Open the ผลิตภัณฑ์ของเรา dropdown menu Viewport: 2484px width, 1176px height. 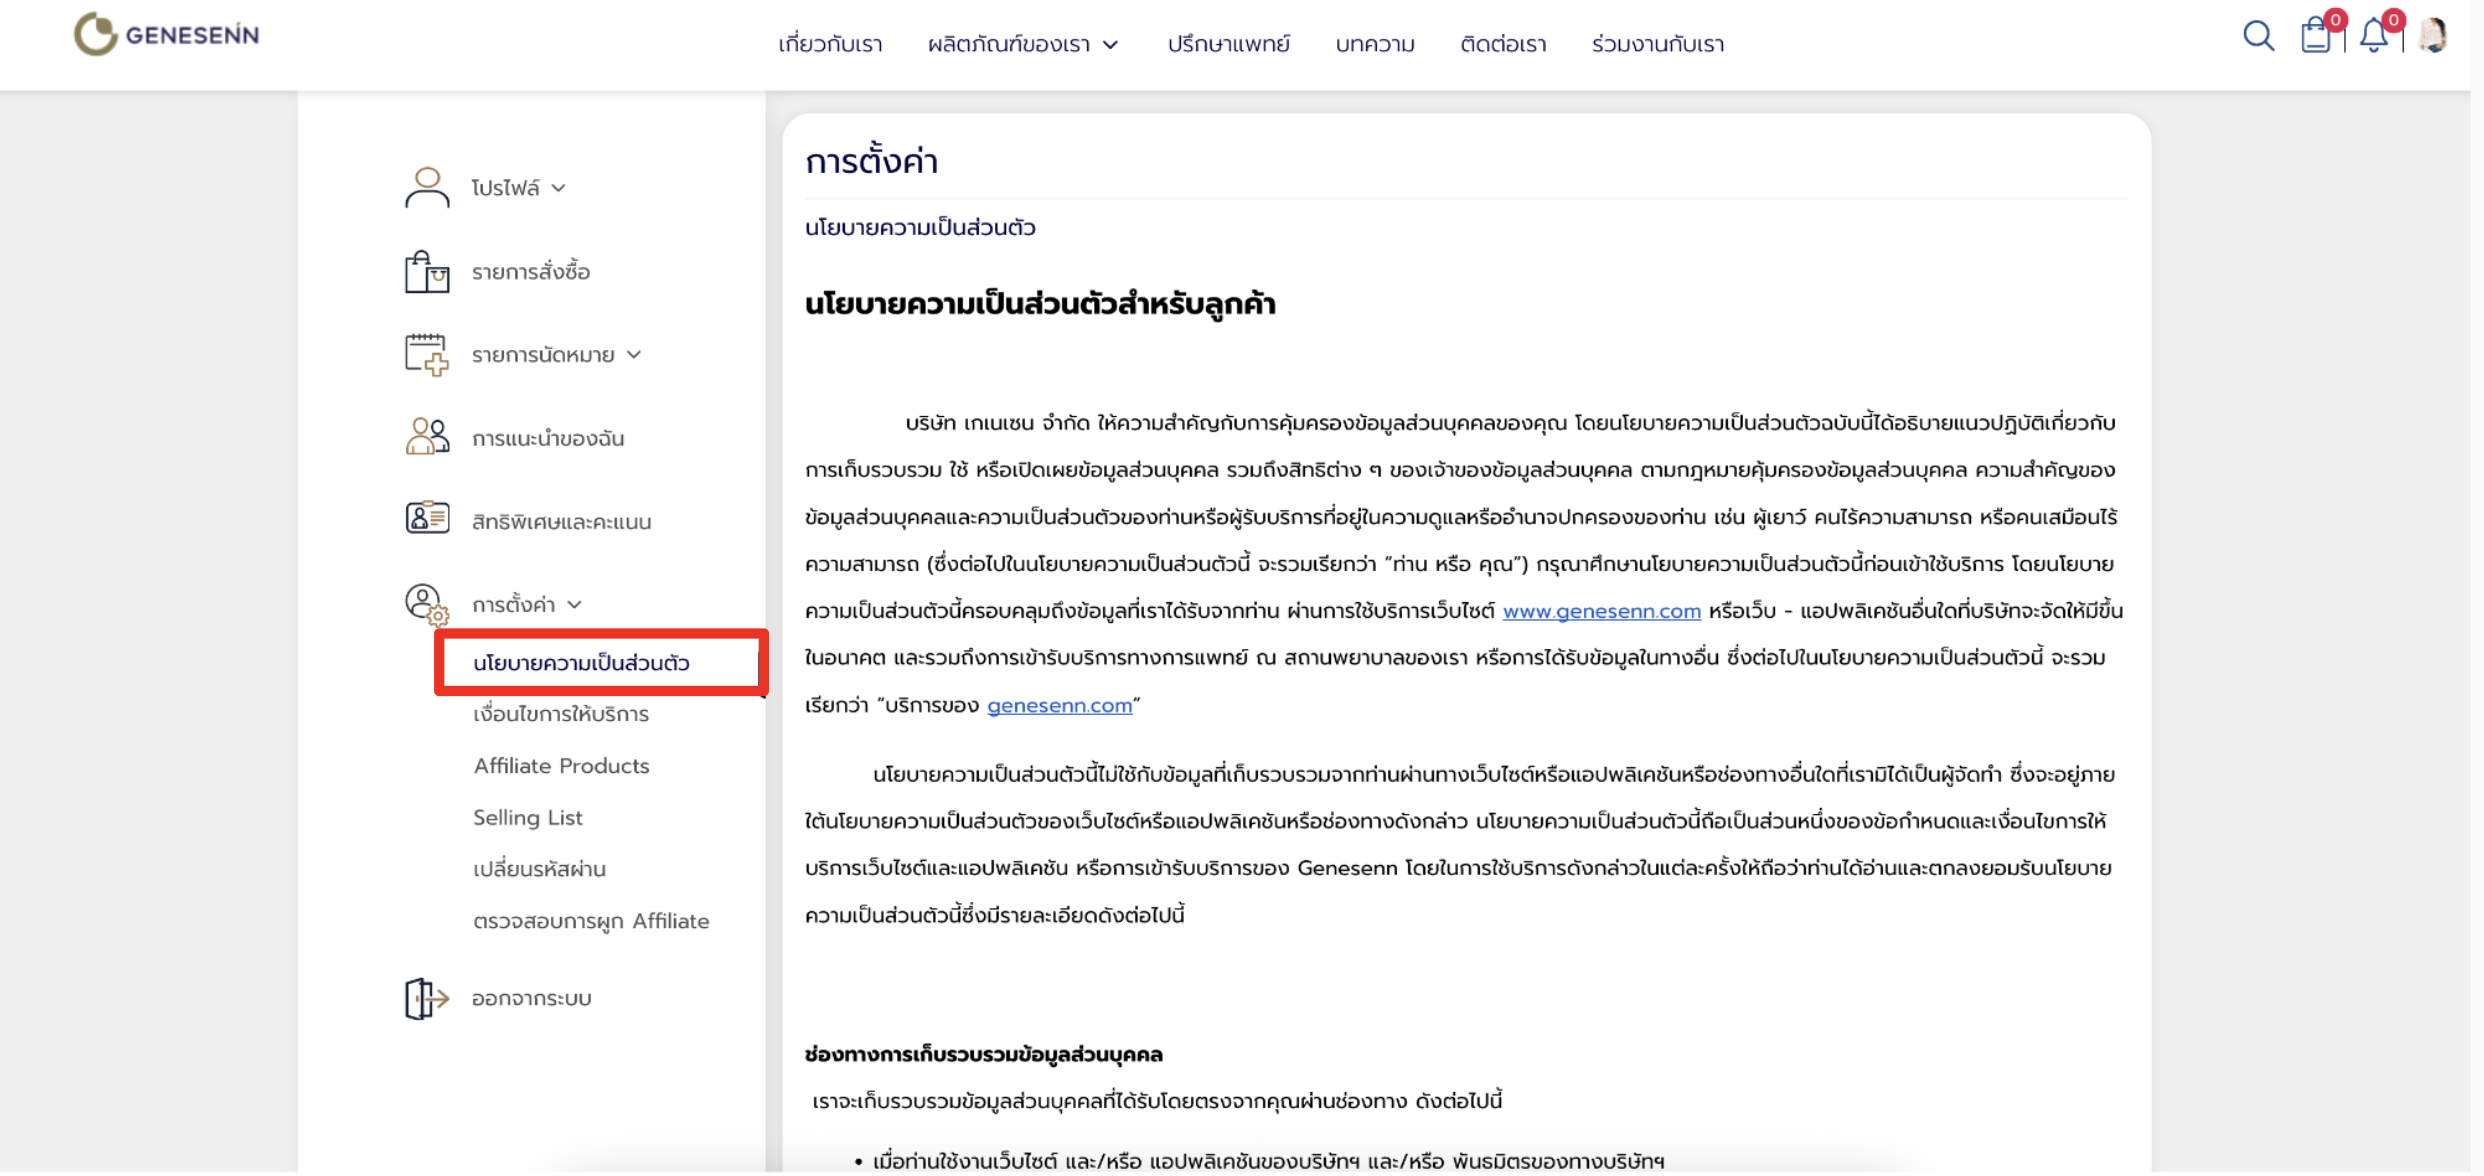click(x=1022, y=45)
